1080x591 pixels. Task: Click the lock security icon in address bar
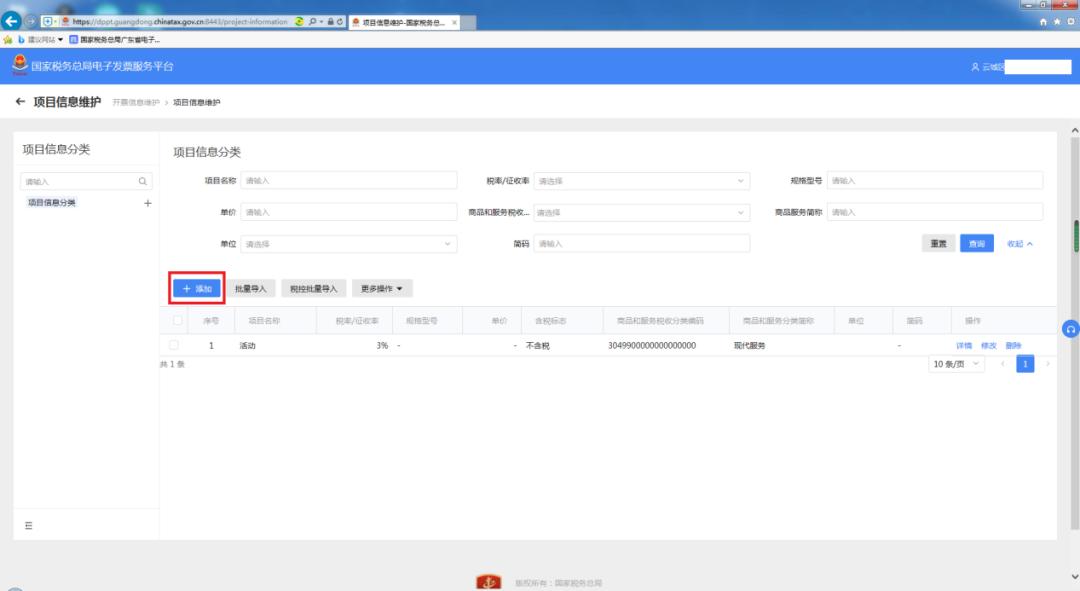click(331, 21)
